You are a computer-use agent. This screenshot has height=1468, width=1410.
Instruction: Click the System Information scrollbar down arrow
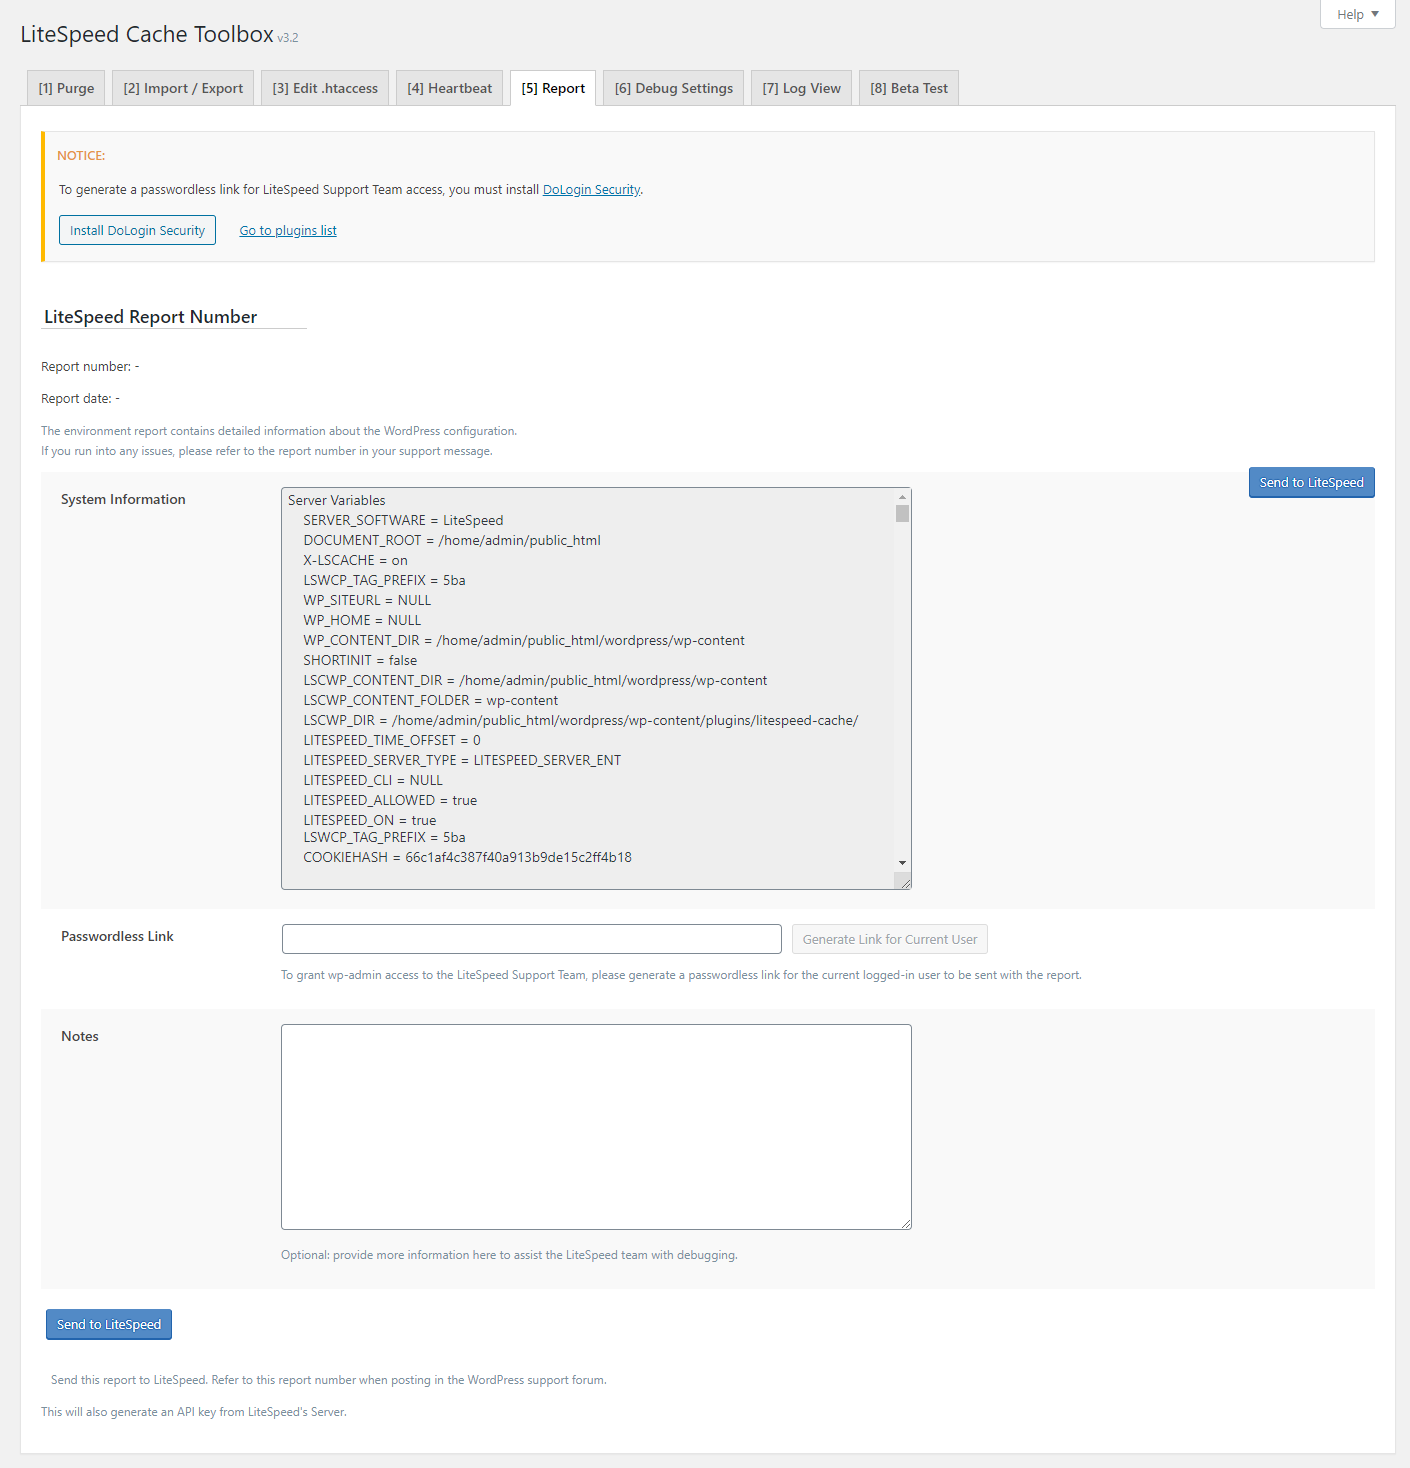[x=903, y=862]
